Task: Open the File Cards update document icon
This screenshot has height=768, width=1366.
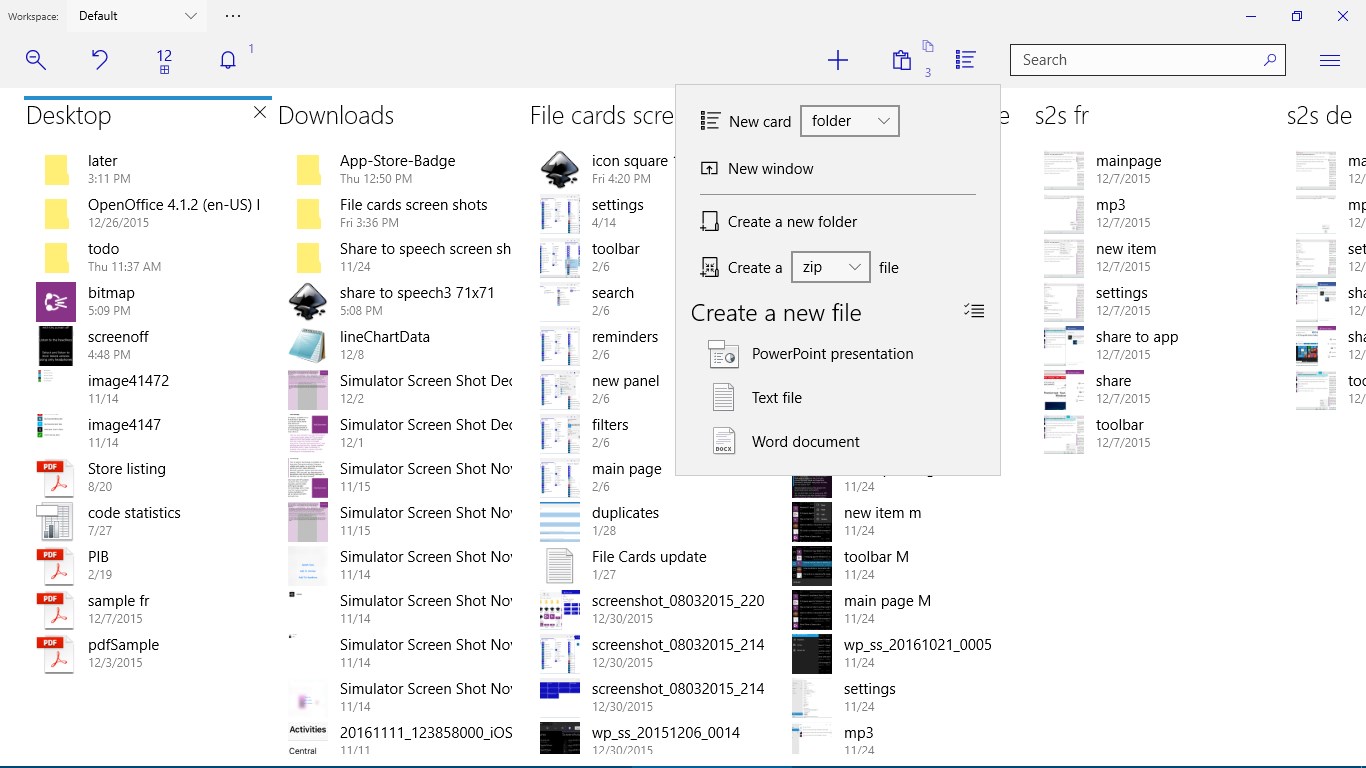Action: pos(560,566)
